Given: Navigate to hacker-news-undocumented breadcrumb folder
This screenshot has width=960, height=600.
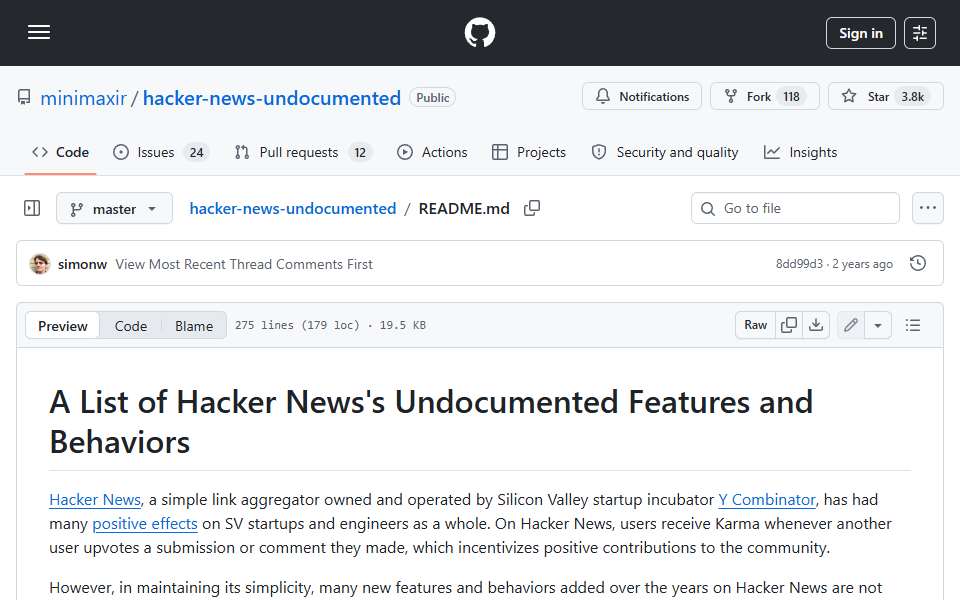Looking at the screenshot, I should [293, 209].
